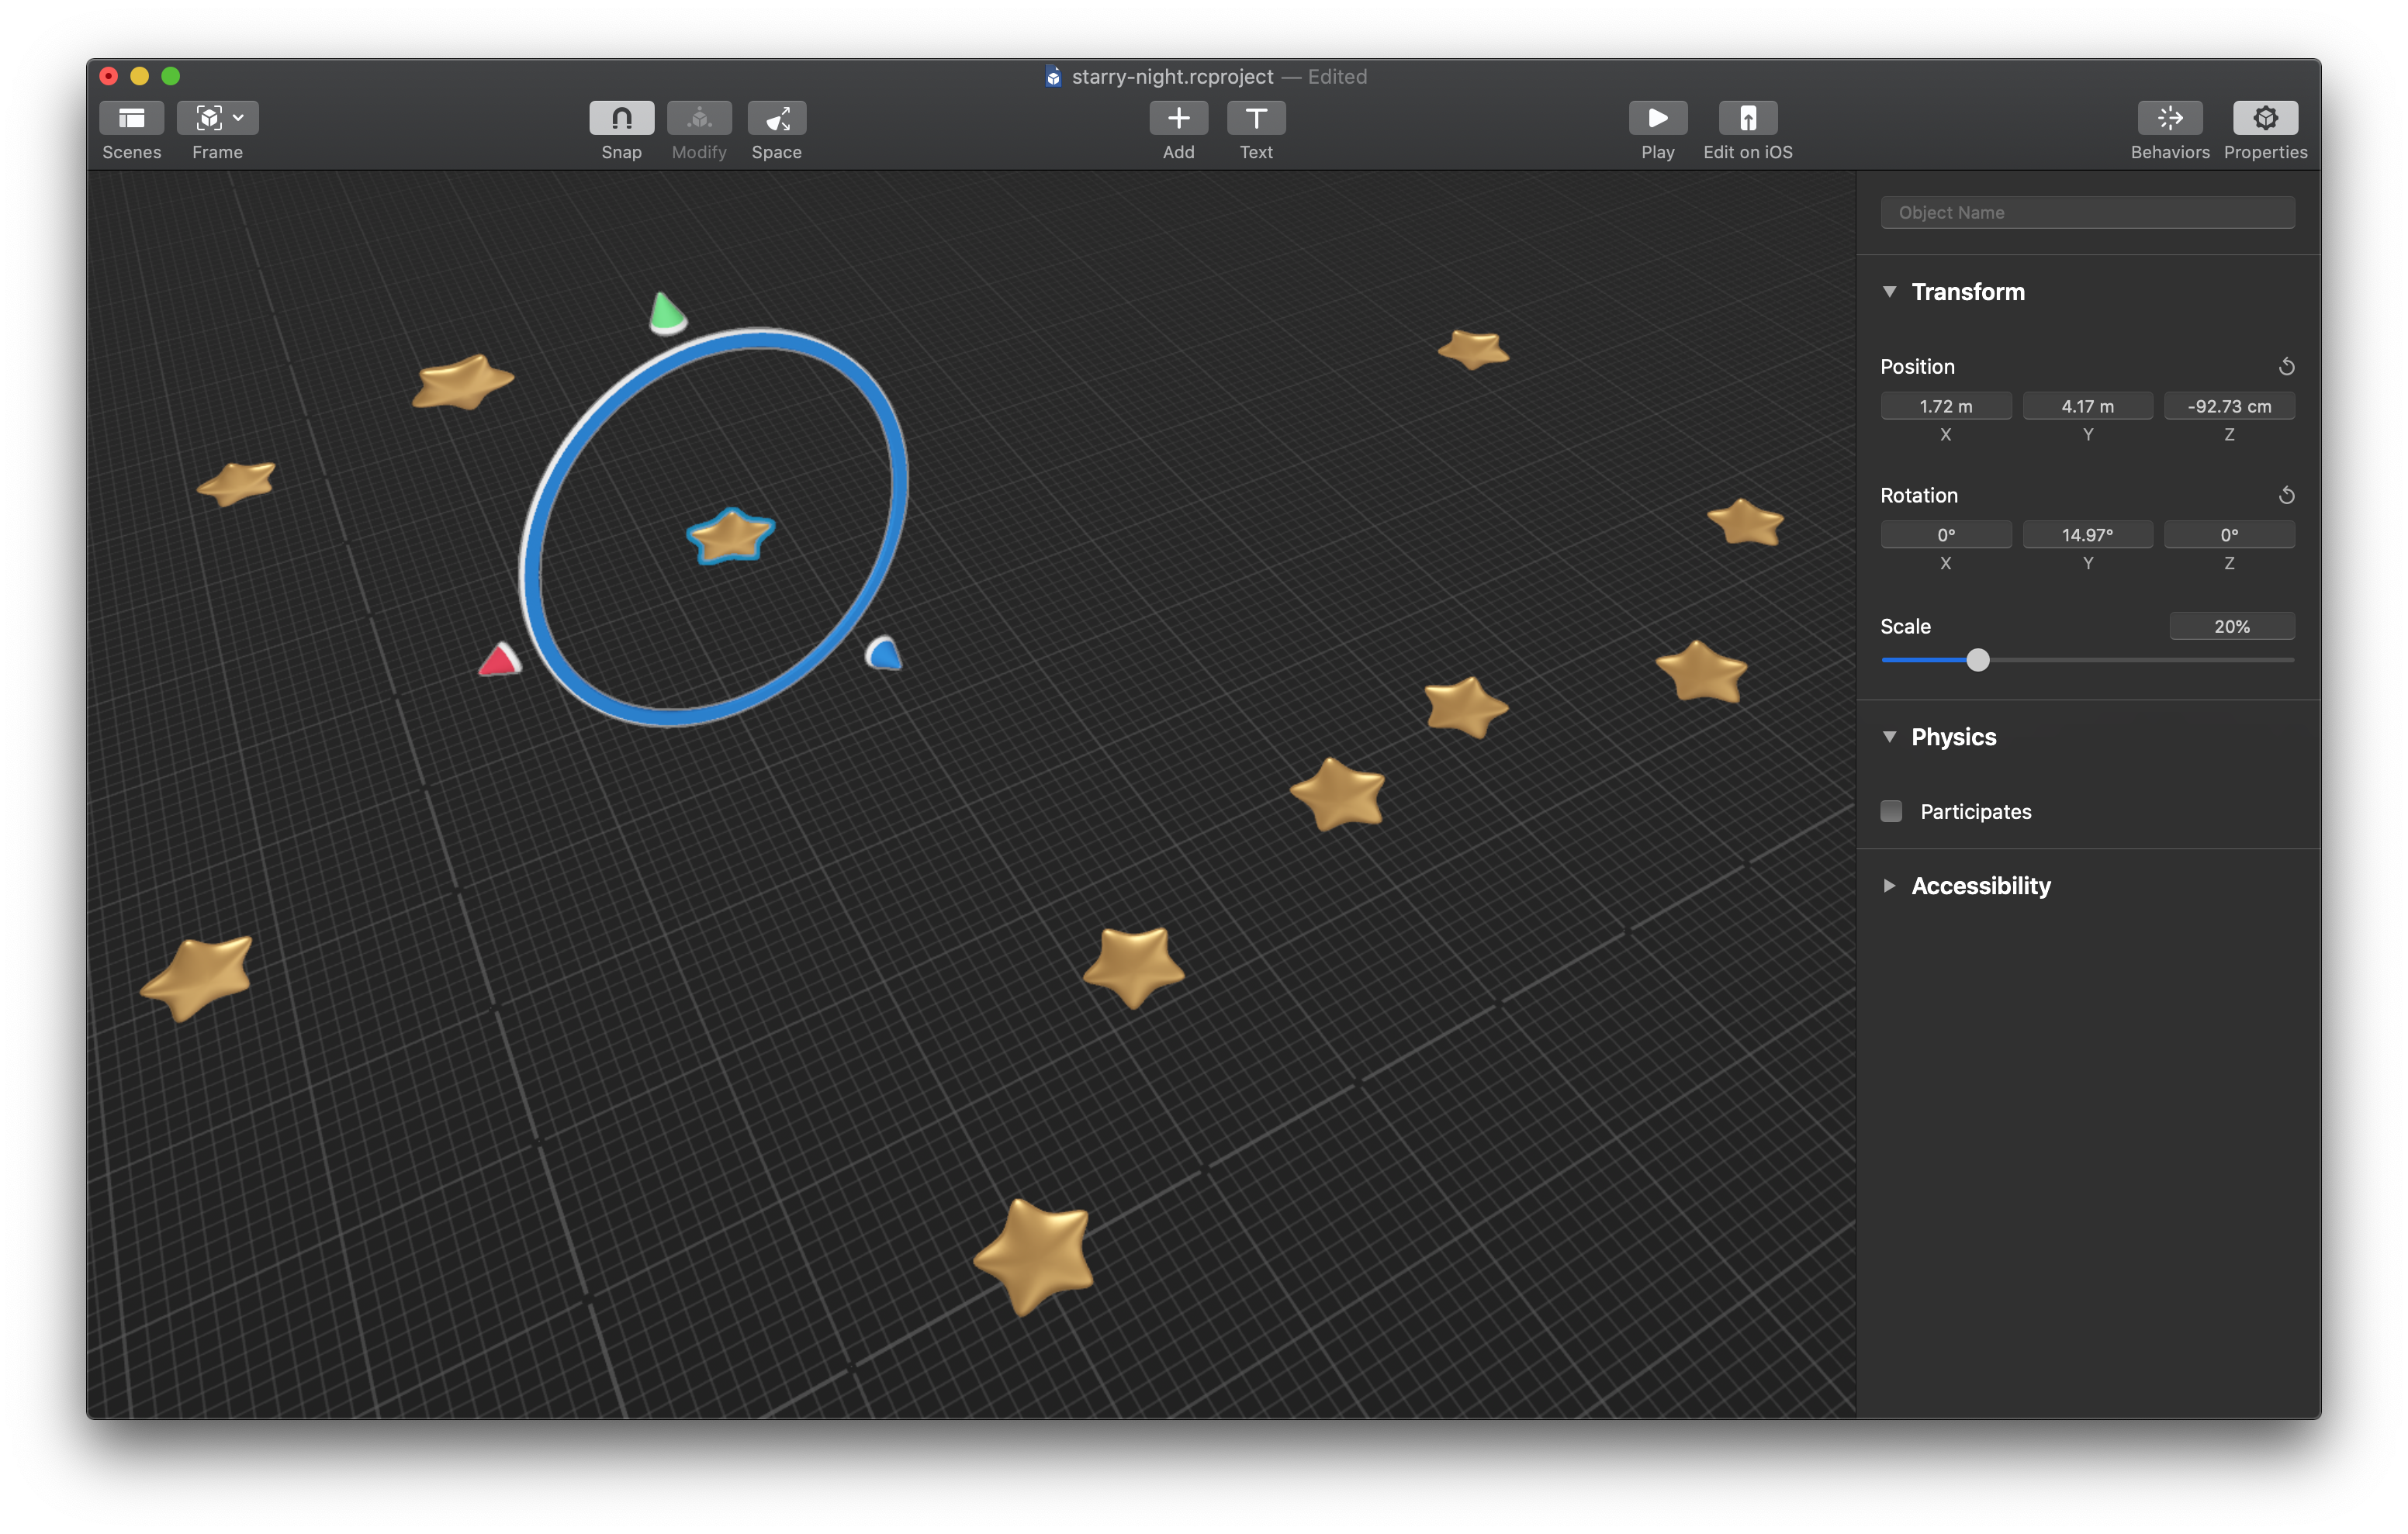Open the Frame dropdown menu
Screen dimensions: 2408x1534
(218, 118)
